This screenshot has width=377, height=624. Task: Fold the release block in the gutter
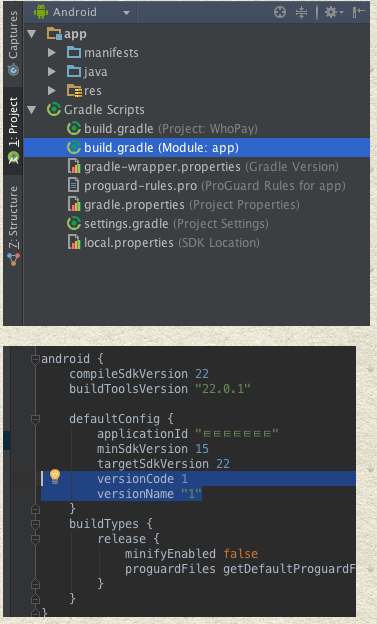(35, 539)
